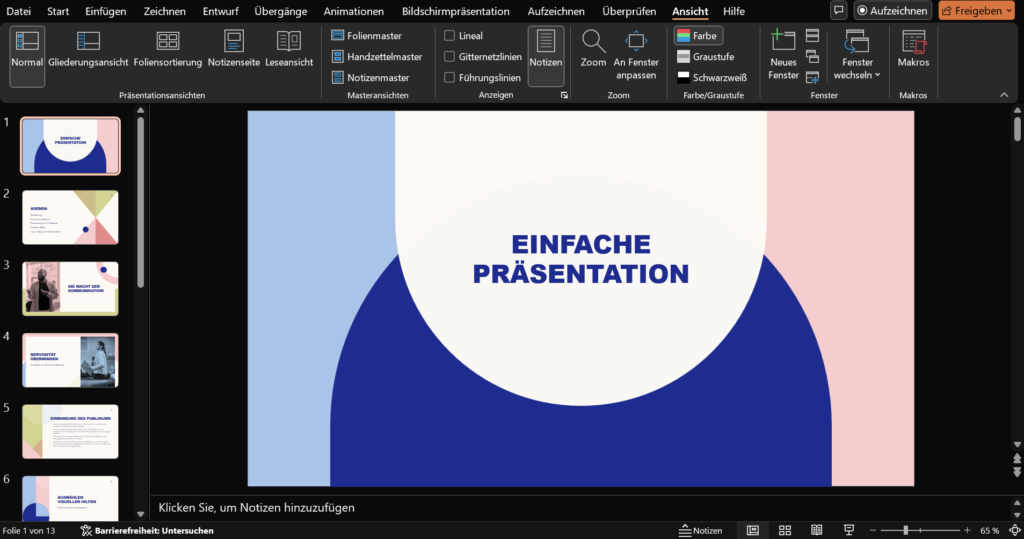Open the Zoom magnifier dialog

(x=593, y=50)
